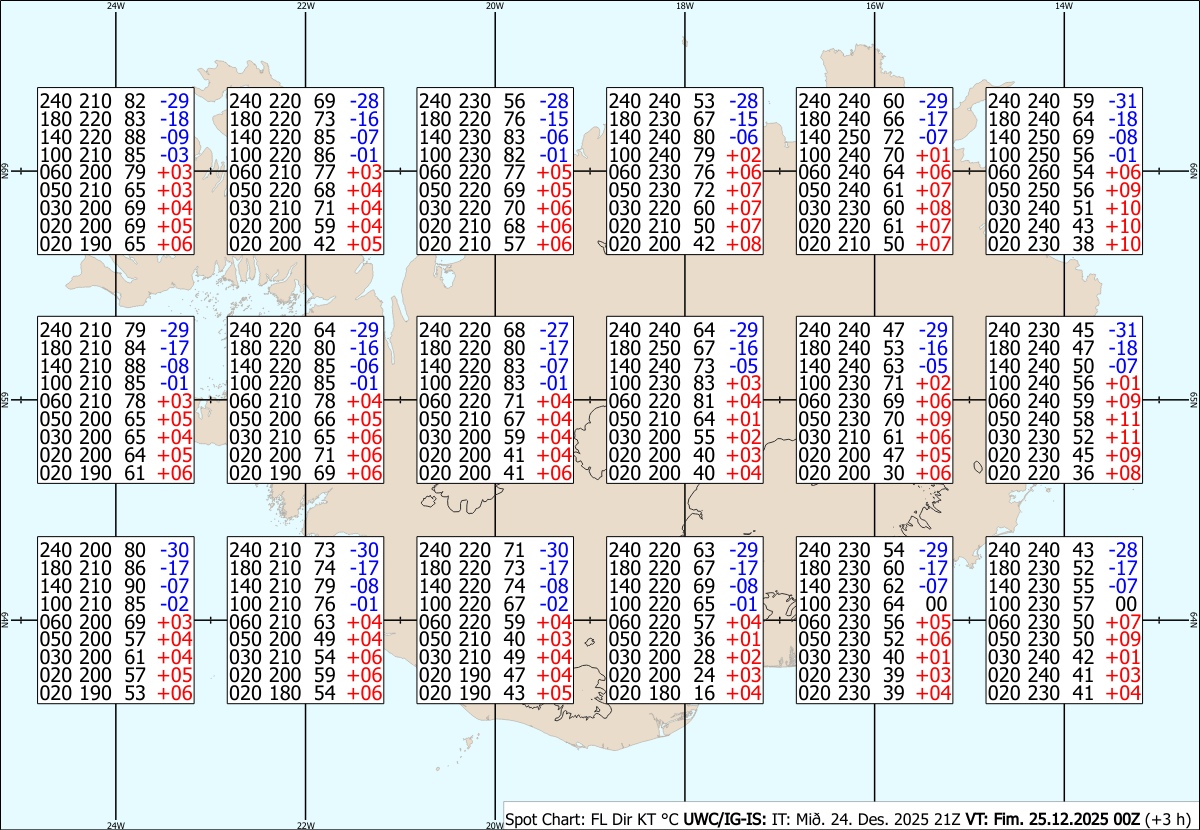Click the 16 knot wind speed value

(703, 693)
